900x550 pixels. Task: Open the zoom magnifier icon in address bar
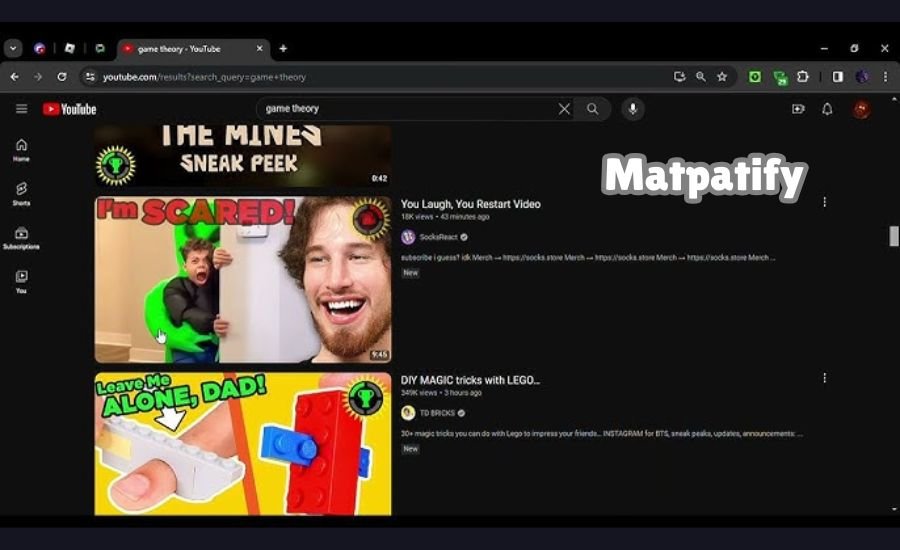701,76
